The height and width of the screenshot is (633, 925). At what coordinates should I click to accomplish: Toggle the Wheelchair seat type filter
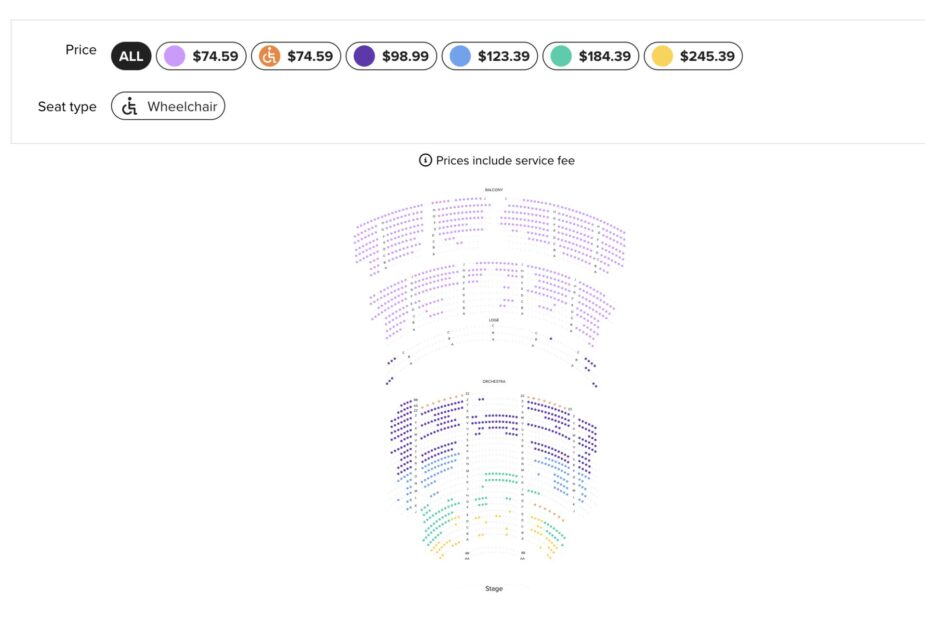tap(168, 106)
